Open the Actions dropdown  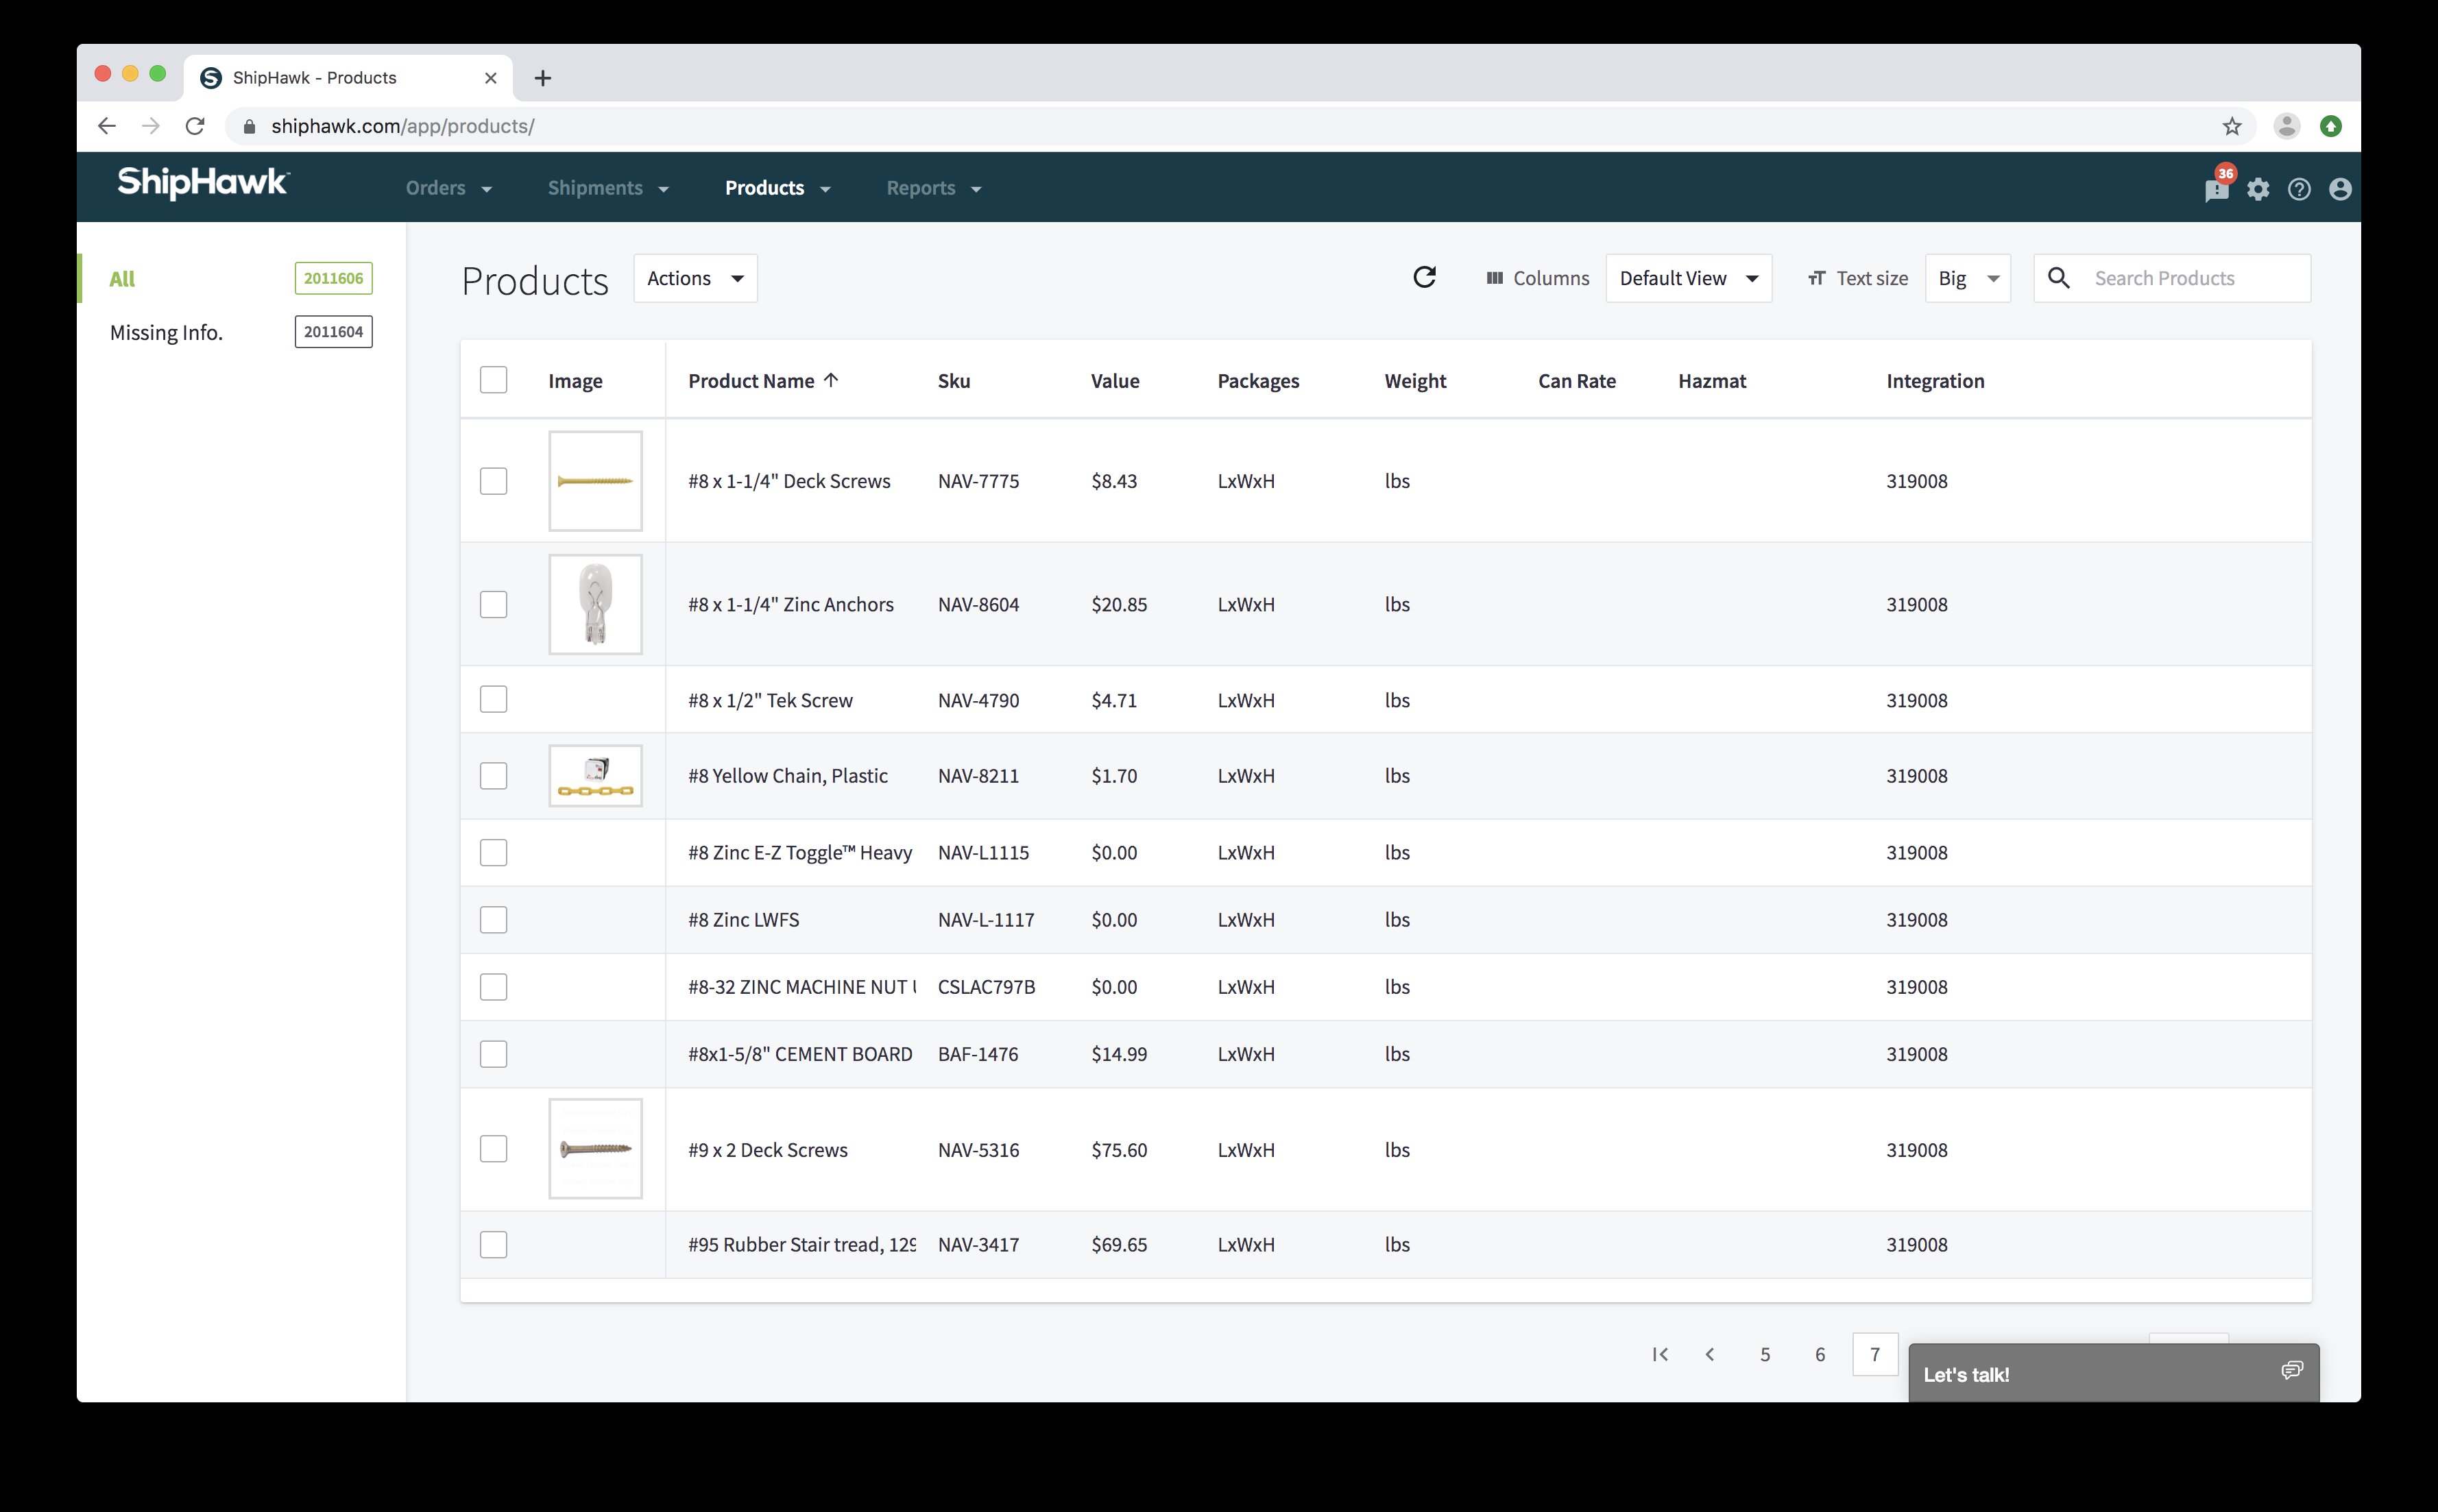click(x=695, y=278)
